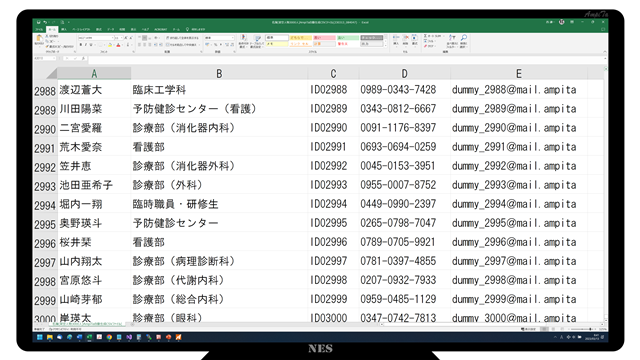
Task: Click the Save icon in quick access toolbar
Action: pos(38,22)
